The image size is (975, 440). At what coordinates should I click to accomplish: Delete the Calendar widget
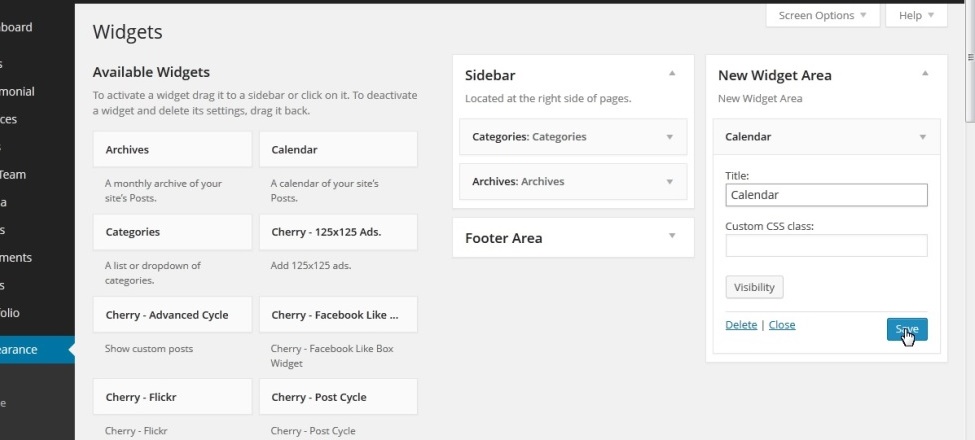(x=741, y=325)
